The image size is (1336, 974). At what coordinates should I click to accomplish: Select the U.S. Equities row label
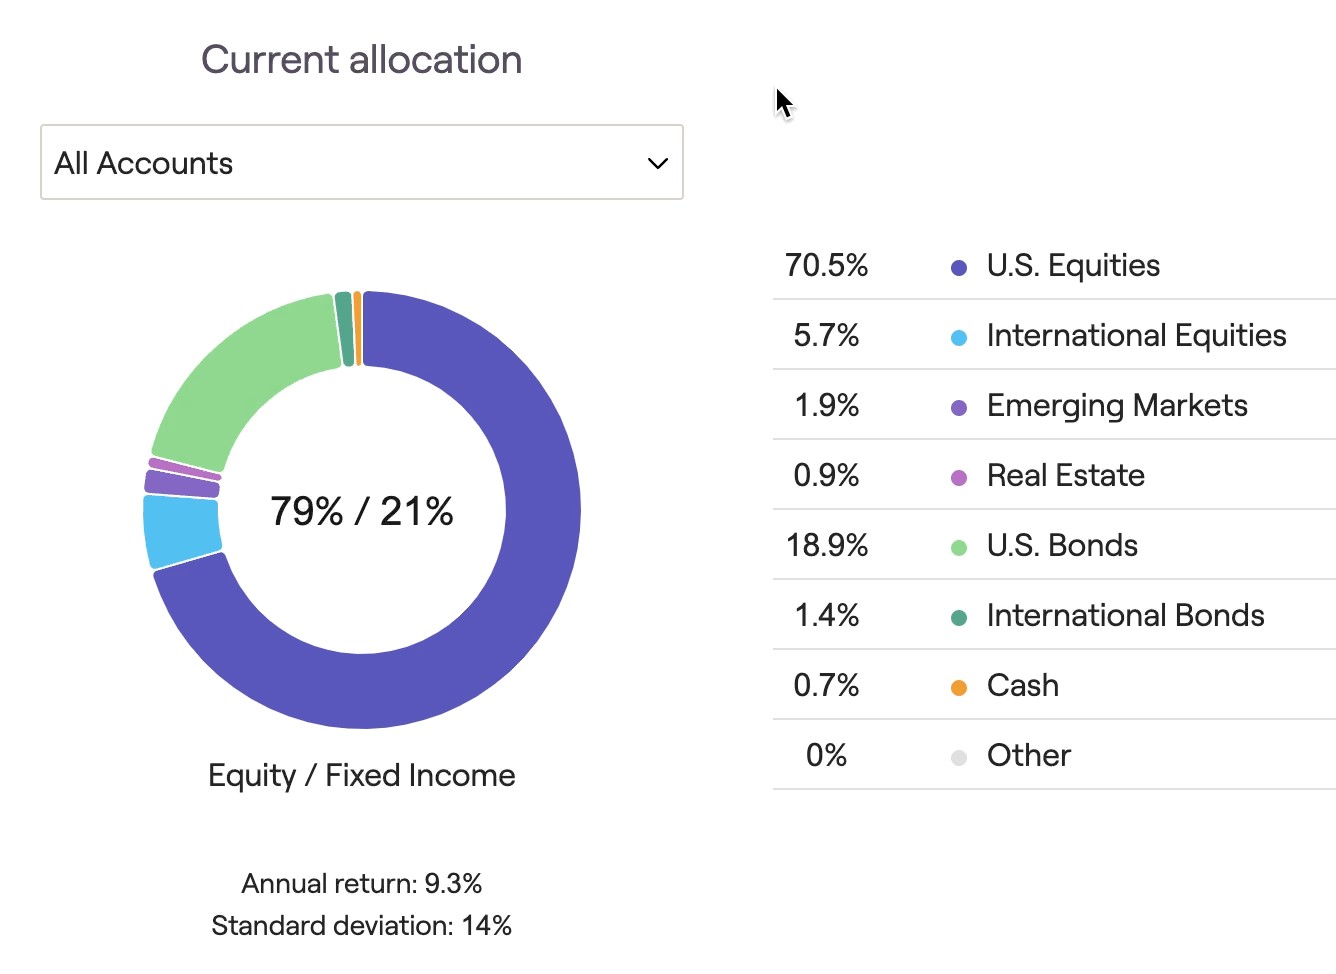click(1072, 265)
